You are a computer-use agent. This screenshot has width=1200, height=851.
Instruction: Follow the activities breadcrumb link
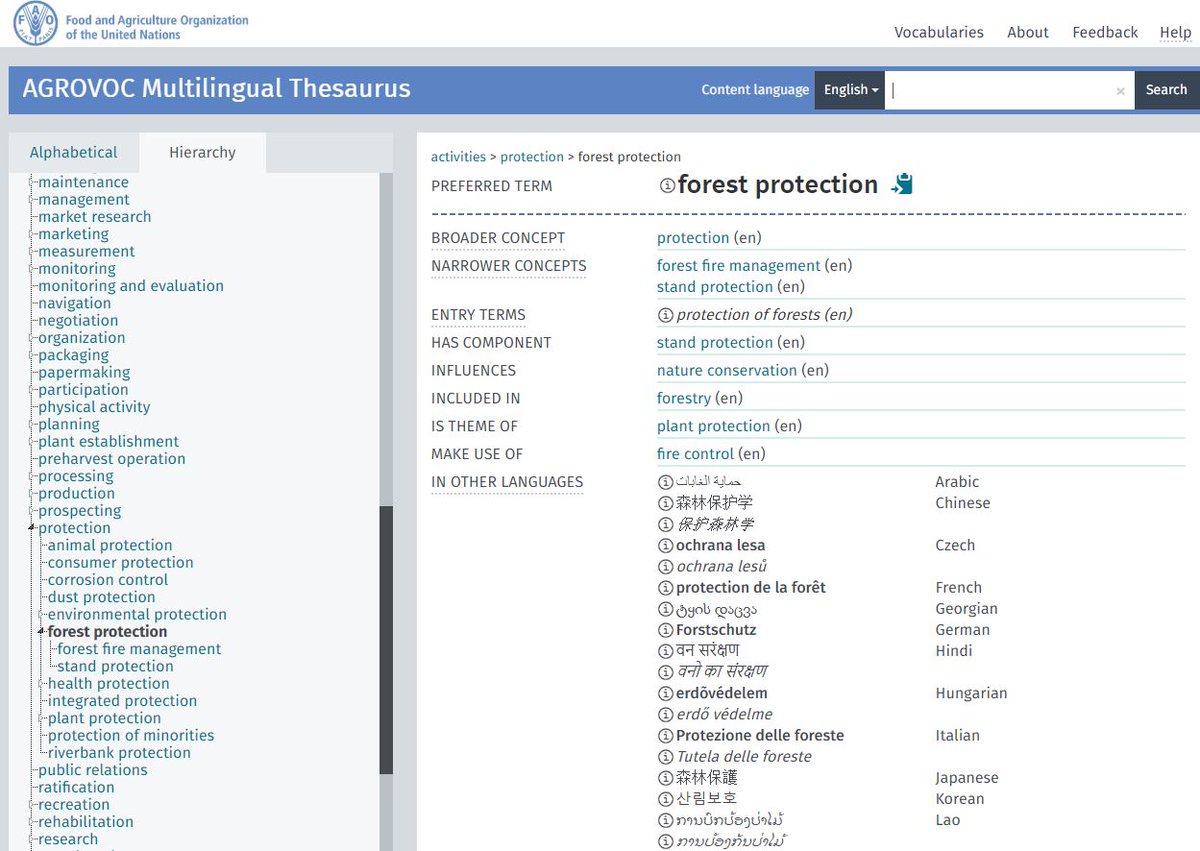pos(458,157)
